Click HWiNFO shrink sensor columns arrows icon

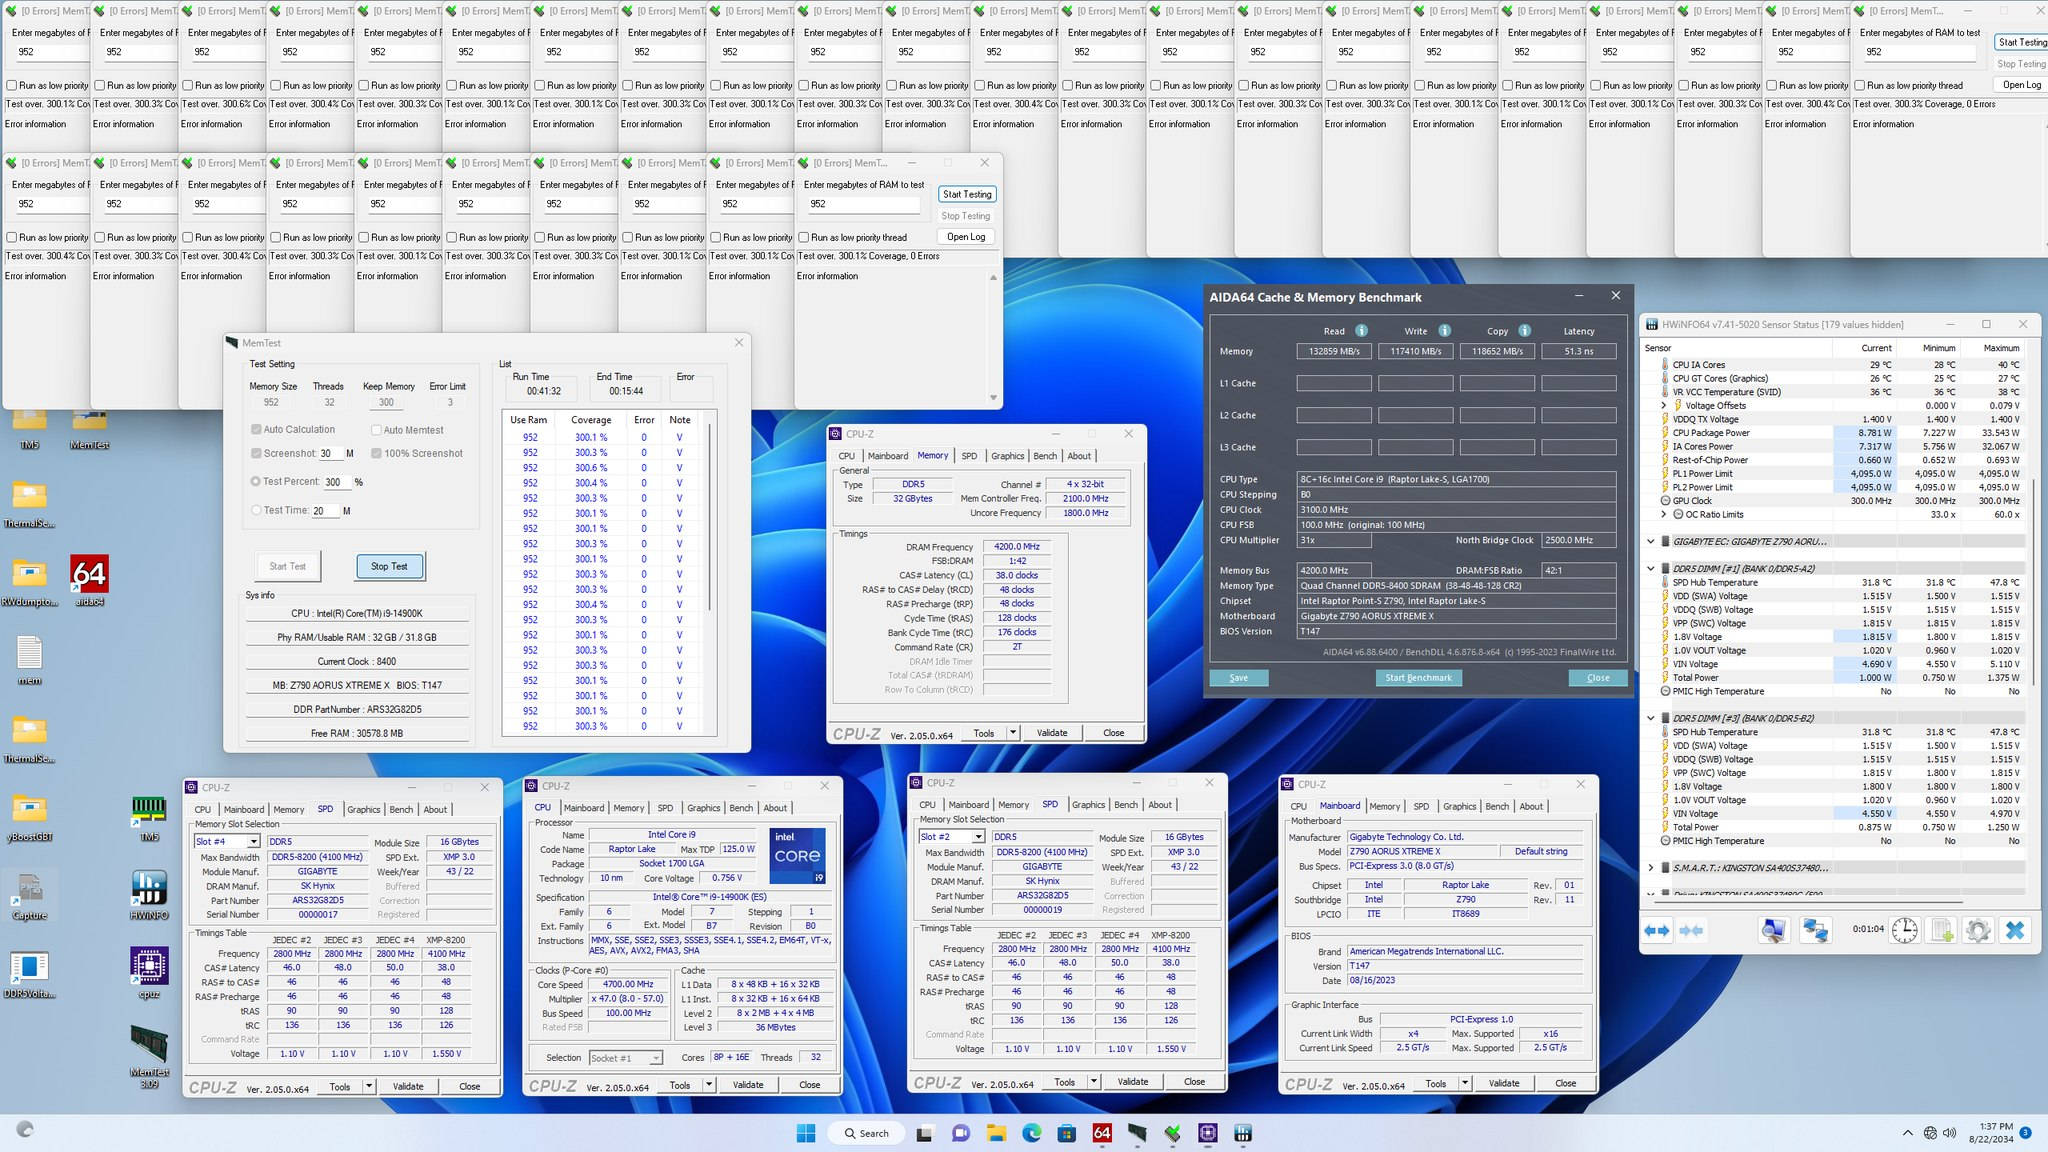coord(1691,930)
